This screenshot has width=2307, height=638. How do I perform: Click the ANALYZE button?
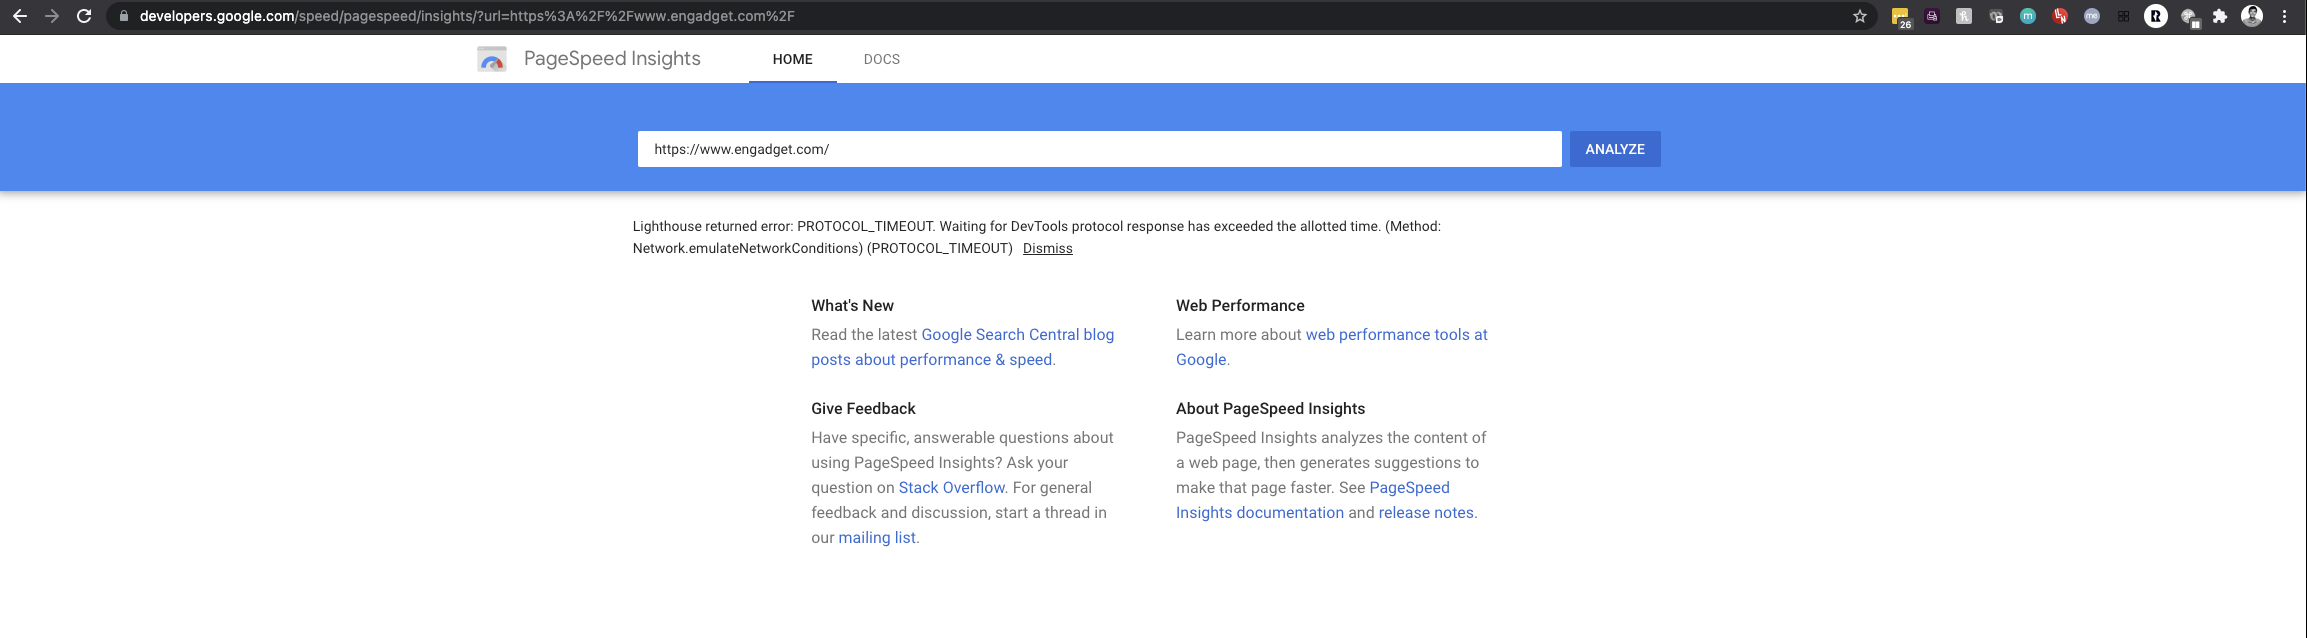(1614, 148)
